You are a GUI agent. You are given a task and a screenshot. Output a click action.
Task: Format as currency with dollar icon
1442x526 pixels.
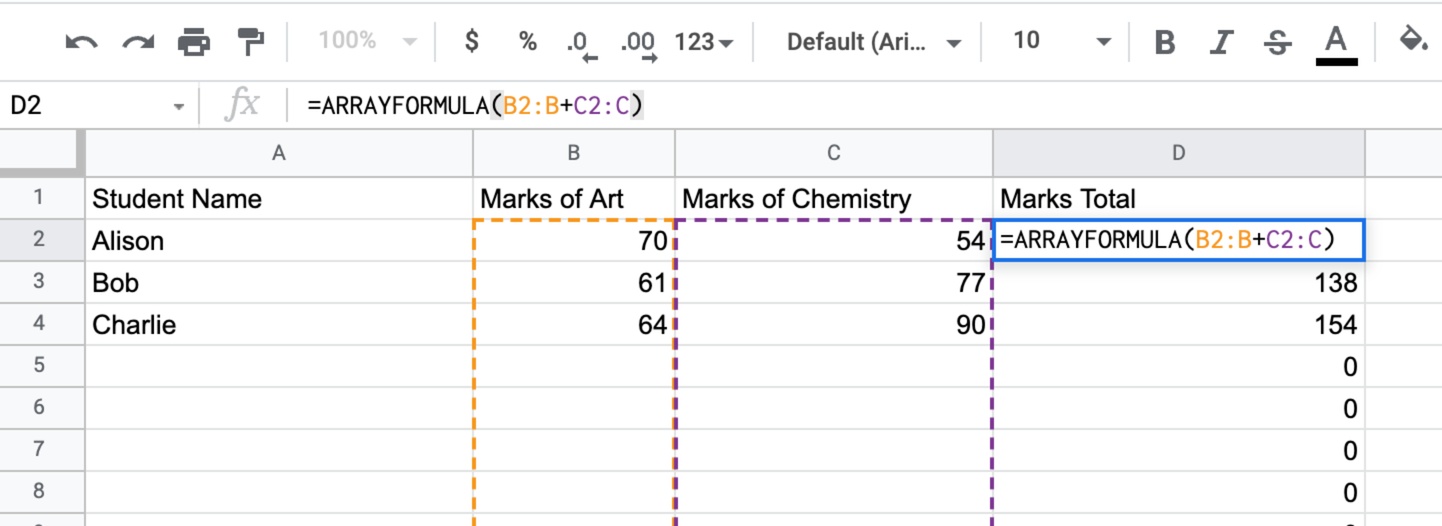coord(472,41)
